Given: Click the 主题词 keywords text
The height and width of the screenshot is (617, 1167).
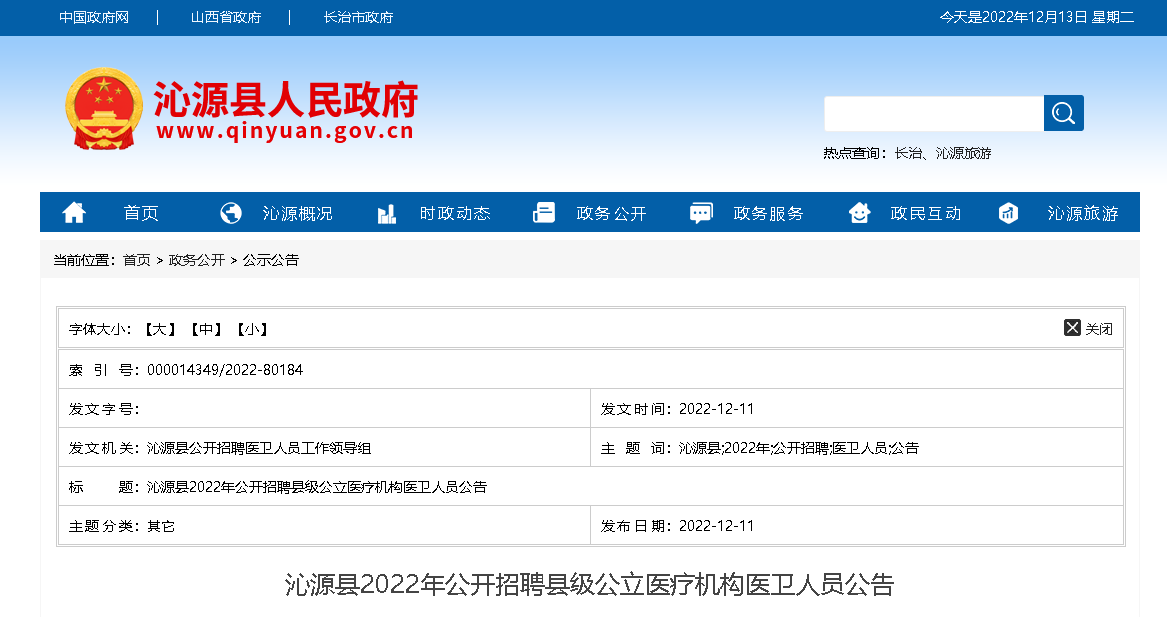Looking at the screenshot, I should 799,447.
